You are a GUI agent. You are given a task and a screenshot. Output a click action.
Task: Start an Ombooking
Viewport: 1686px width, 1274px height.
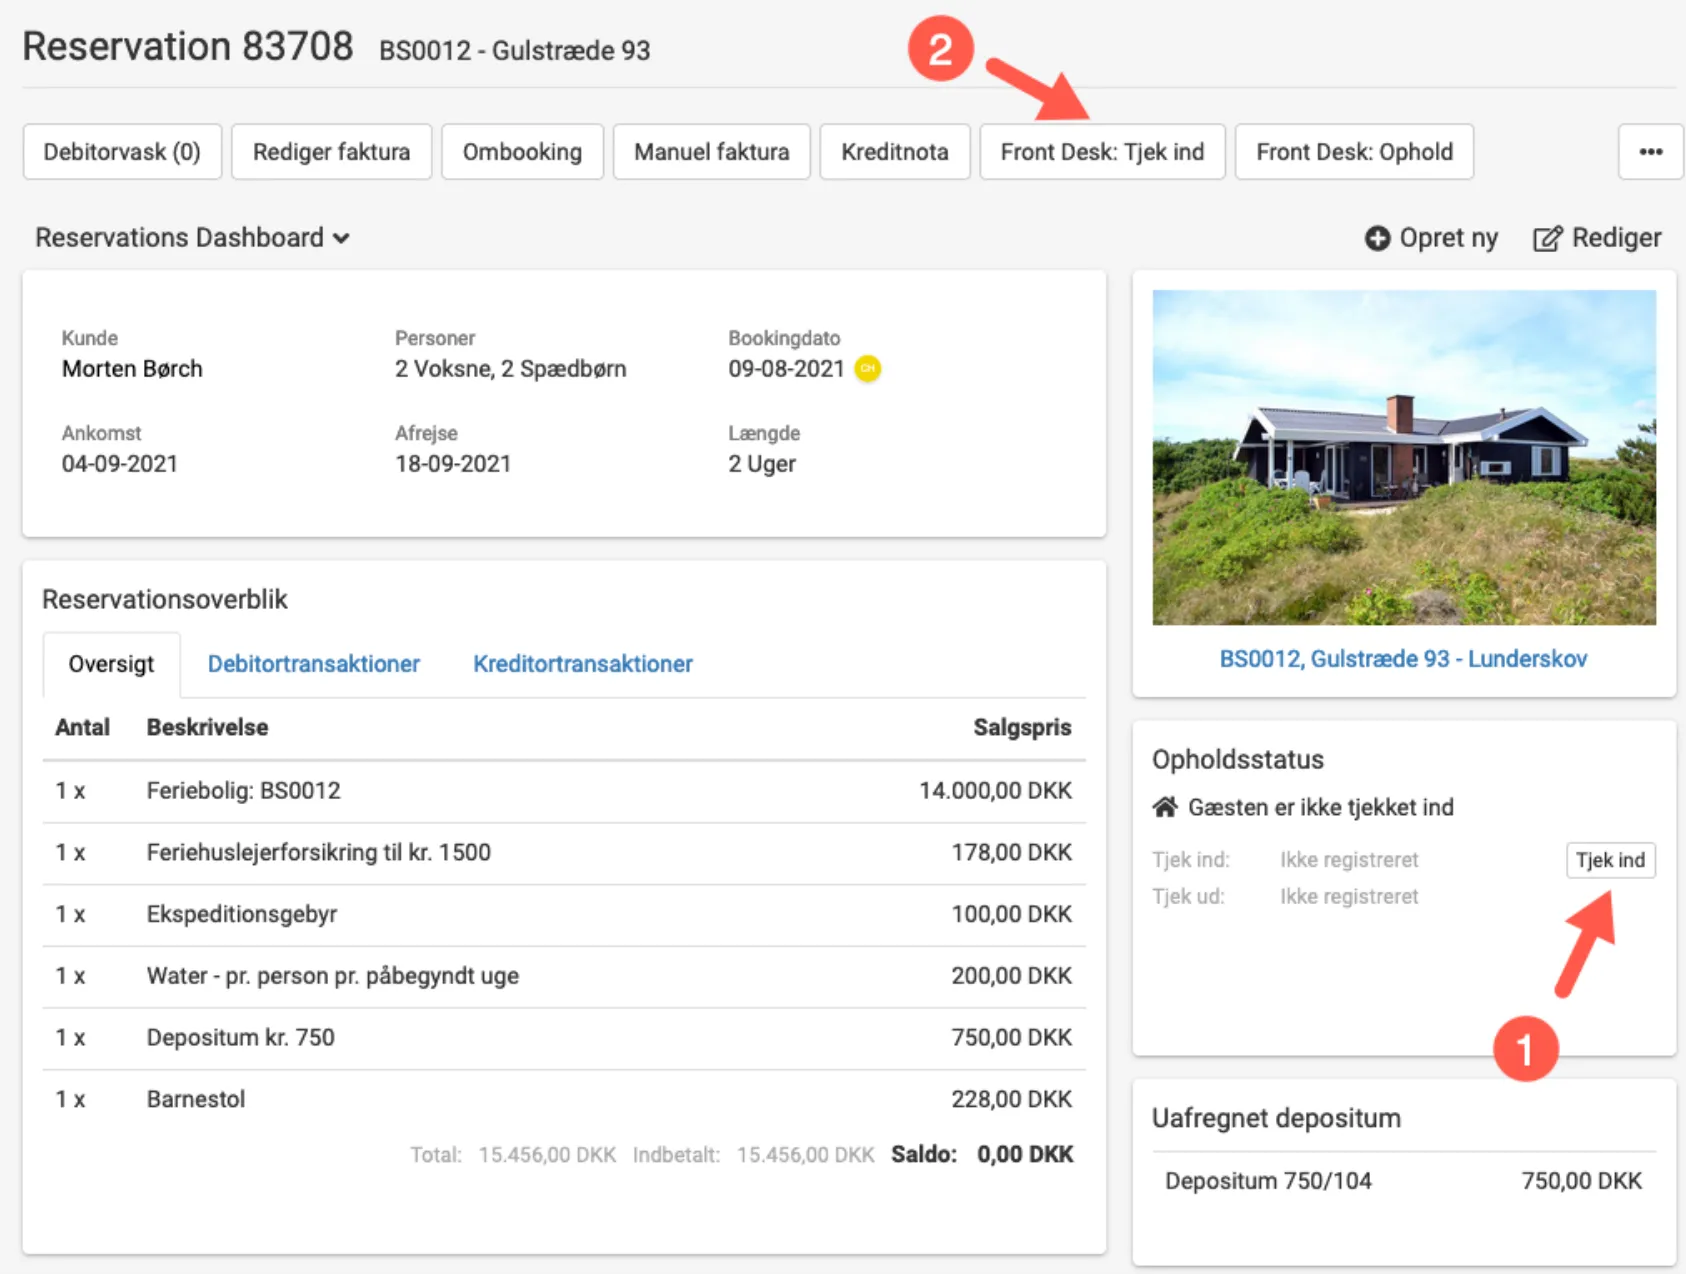click(x=522, y=152)
